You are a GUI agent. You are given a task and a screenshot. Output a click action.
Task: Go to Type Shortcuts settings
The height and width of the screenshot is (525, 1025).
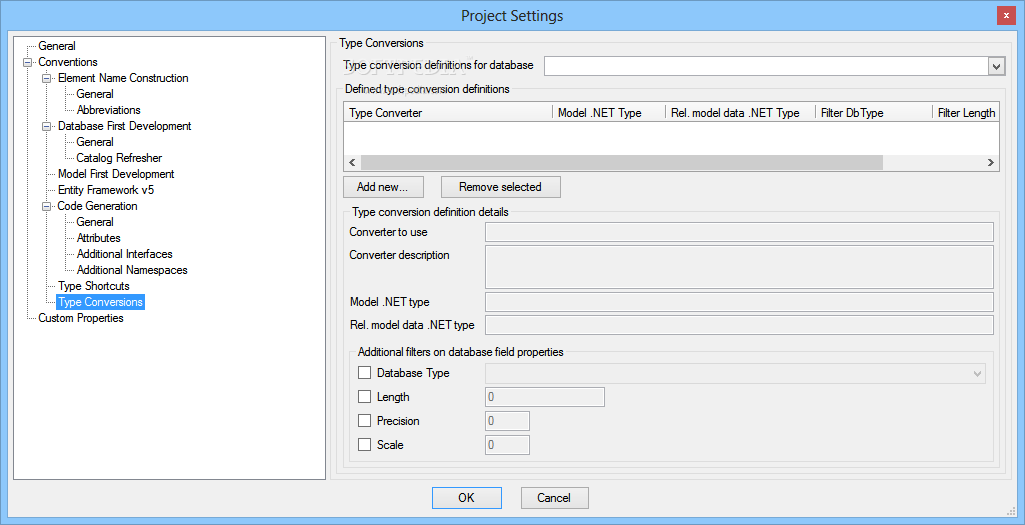pyautogui.click(x=93, y=286)
